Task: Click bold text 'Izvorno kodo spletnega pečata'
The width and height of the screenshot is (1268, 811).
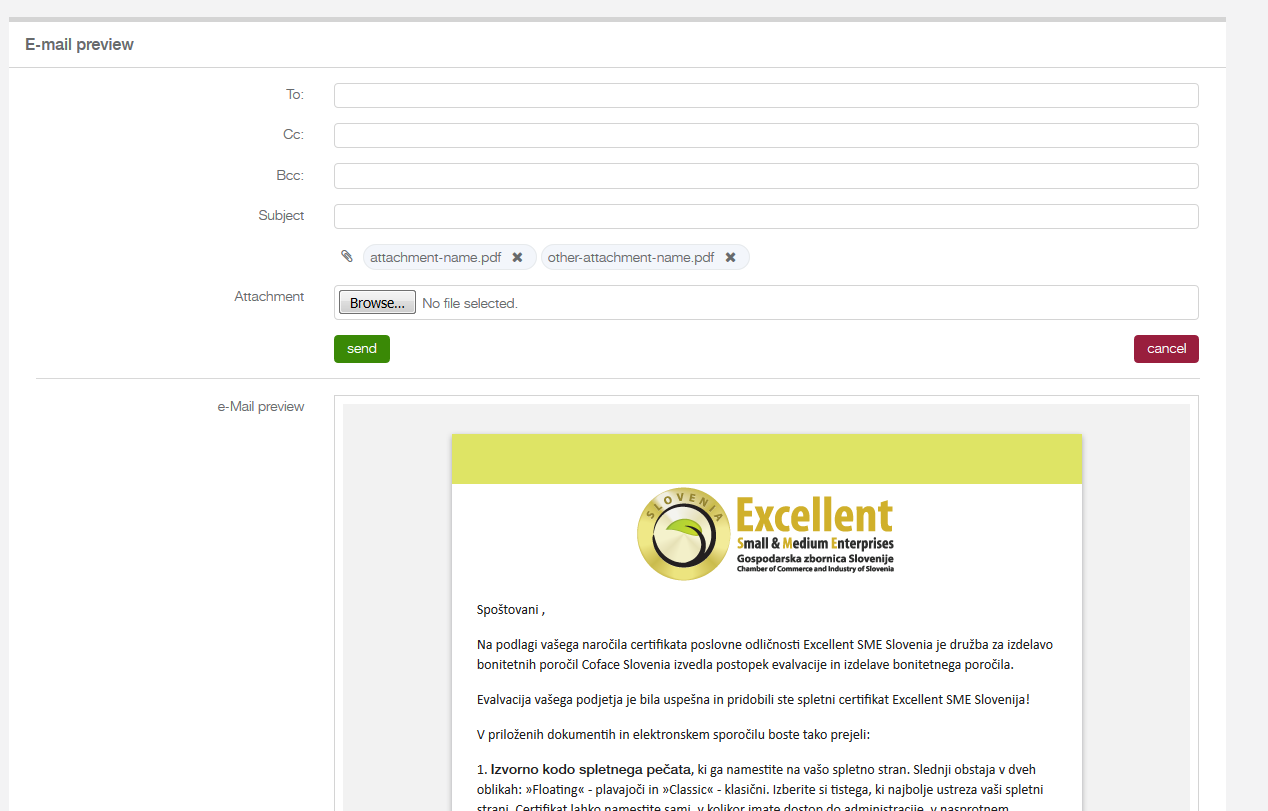Action: 591,769
